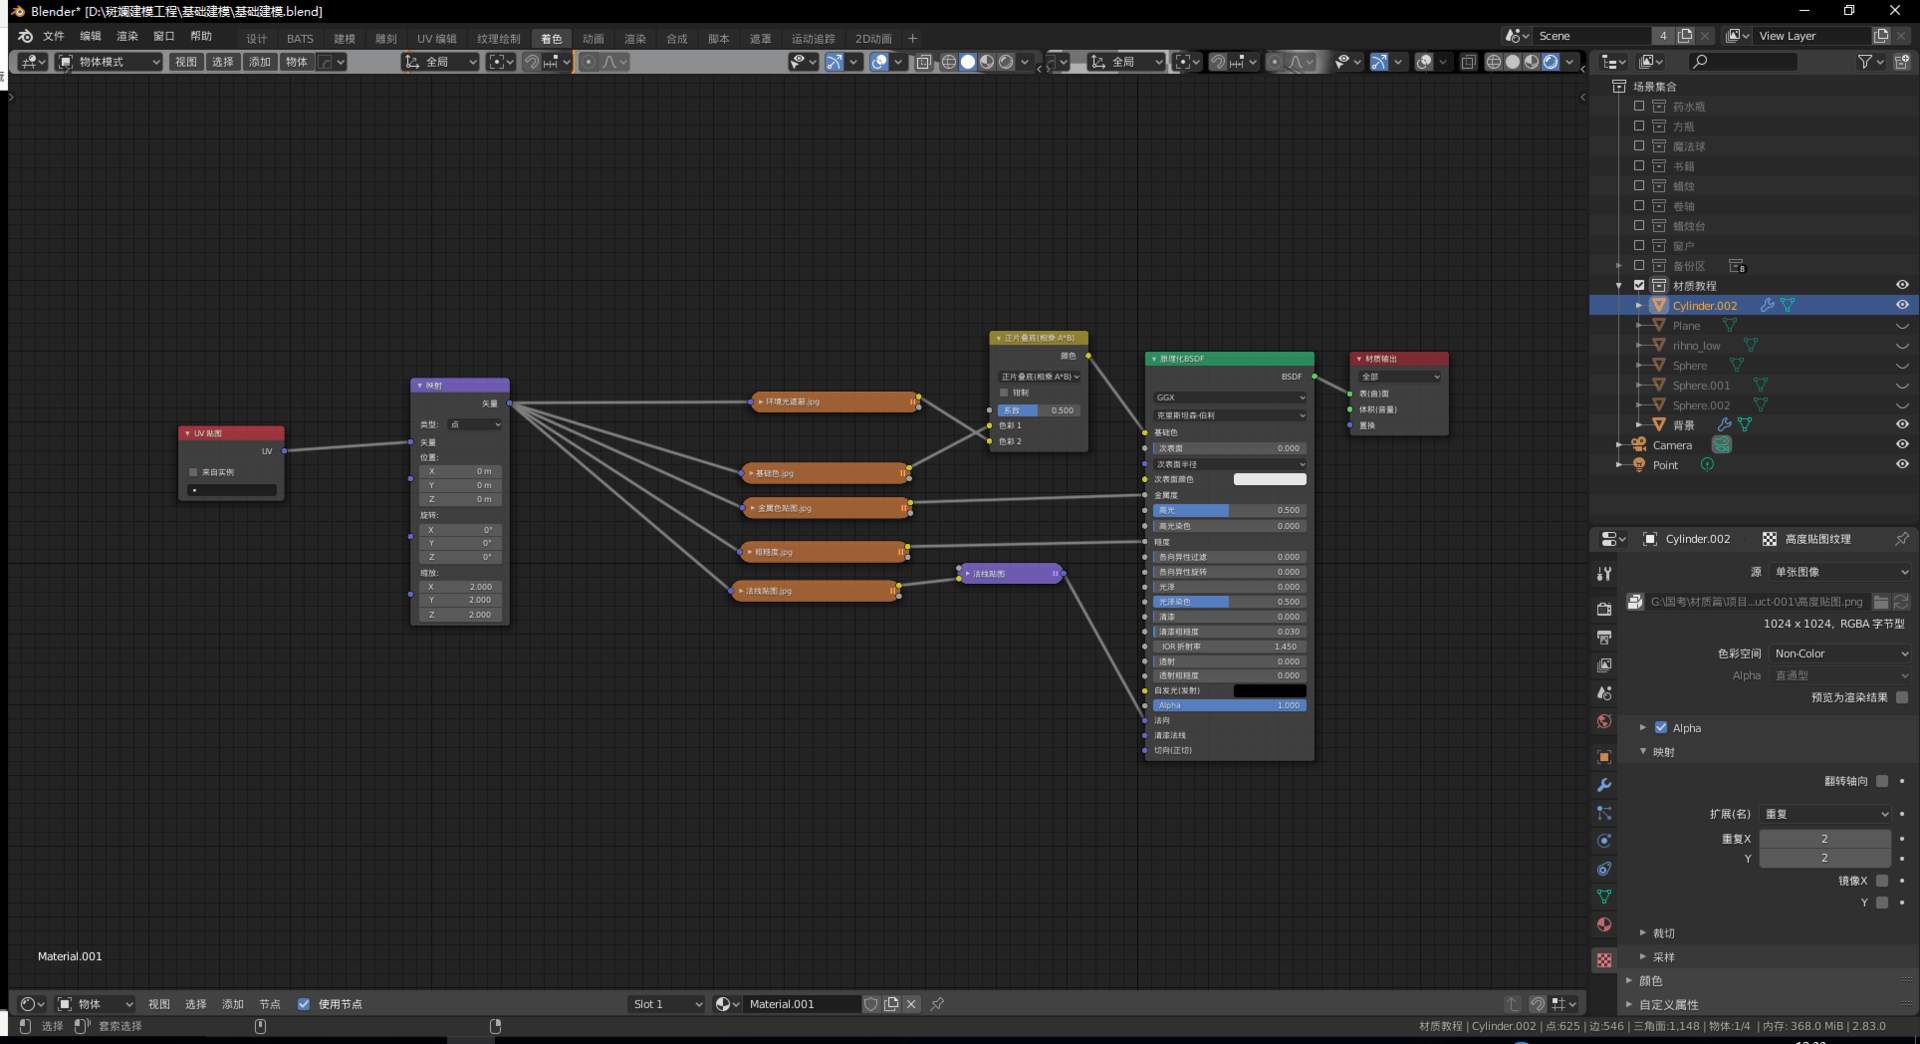Select rendered viewport shading in right viewport

(x=1550, y=62)
